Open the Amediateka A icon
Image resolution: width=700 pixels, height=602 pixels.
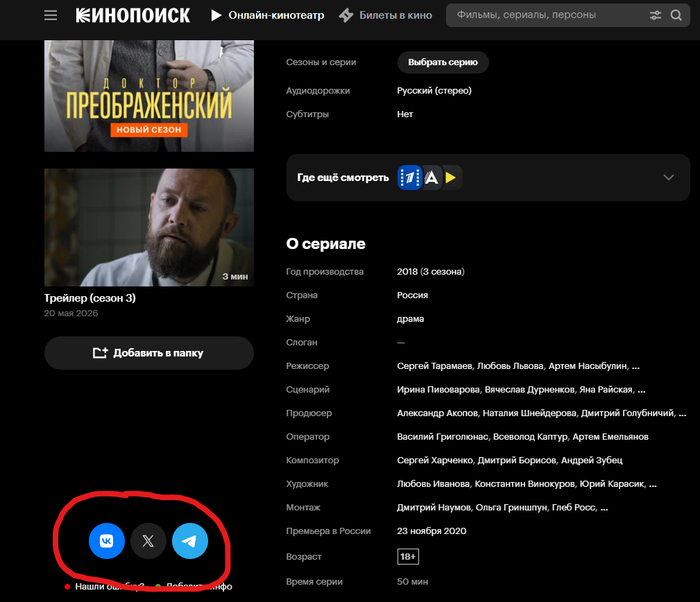pyautogui.click(x=431, y=177)
